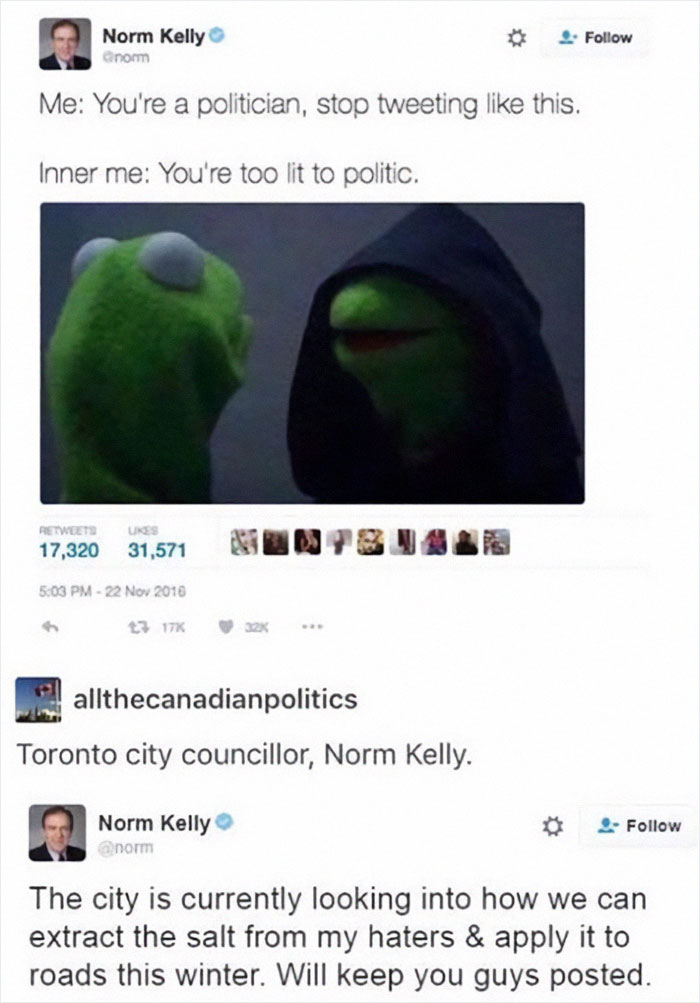This screenshot has height=1003, width=700.
Task: Click the allthecanadianpolitics Canadian flag avatar
Action: point(38,700)
